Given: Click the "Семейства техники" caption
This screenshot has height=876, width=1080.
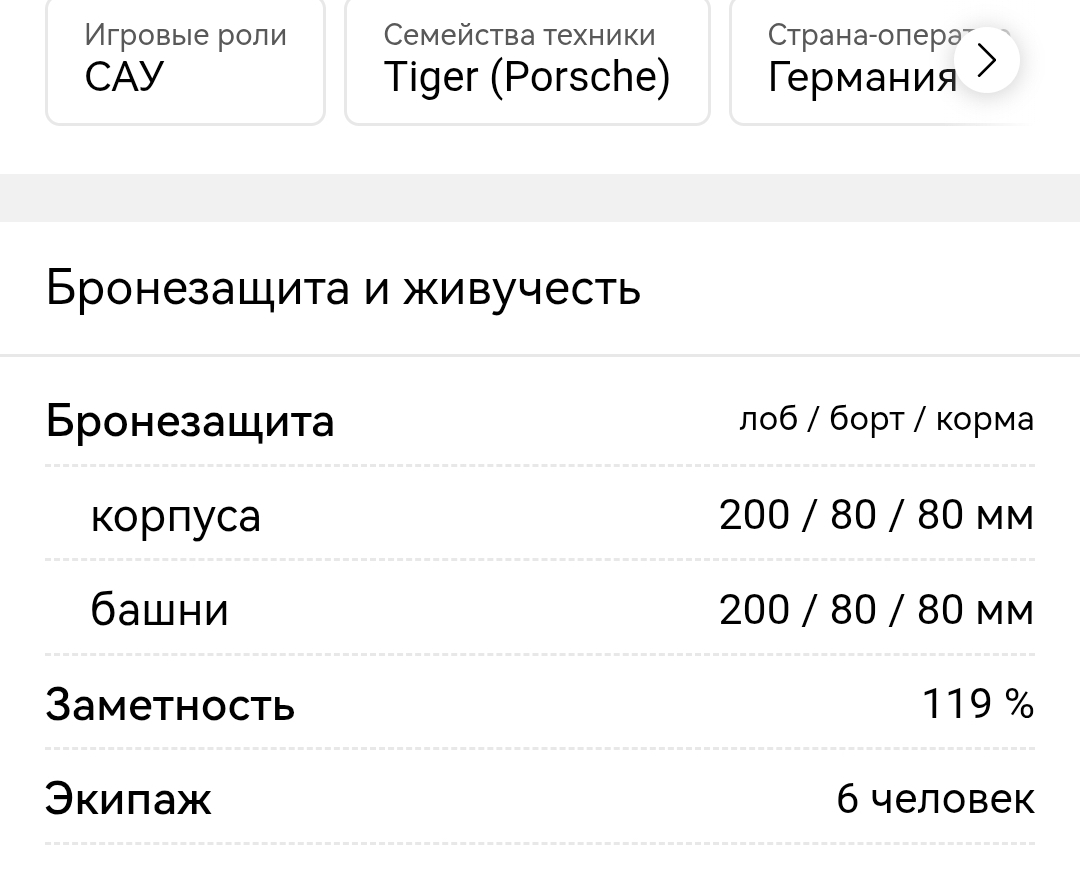Looking at the screenshot, I should (519, 35).
